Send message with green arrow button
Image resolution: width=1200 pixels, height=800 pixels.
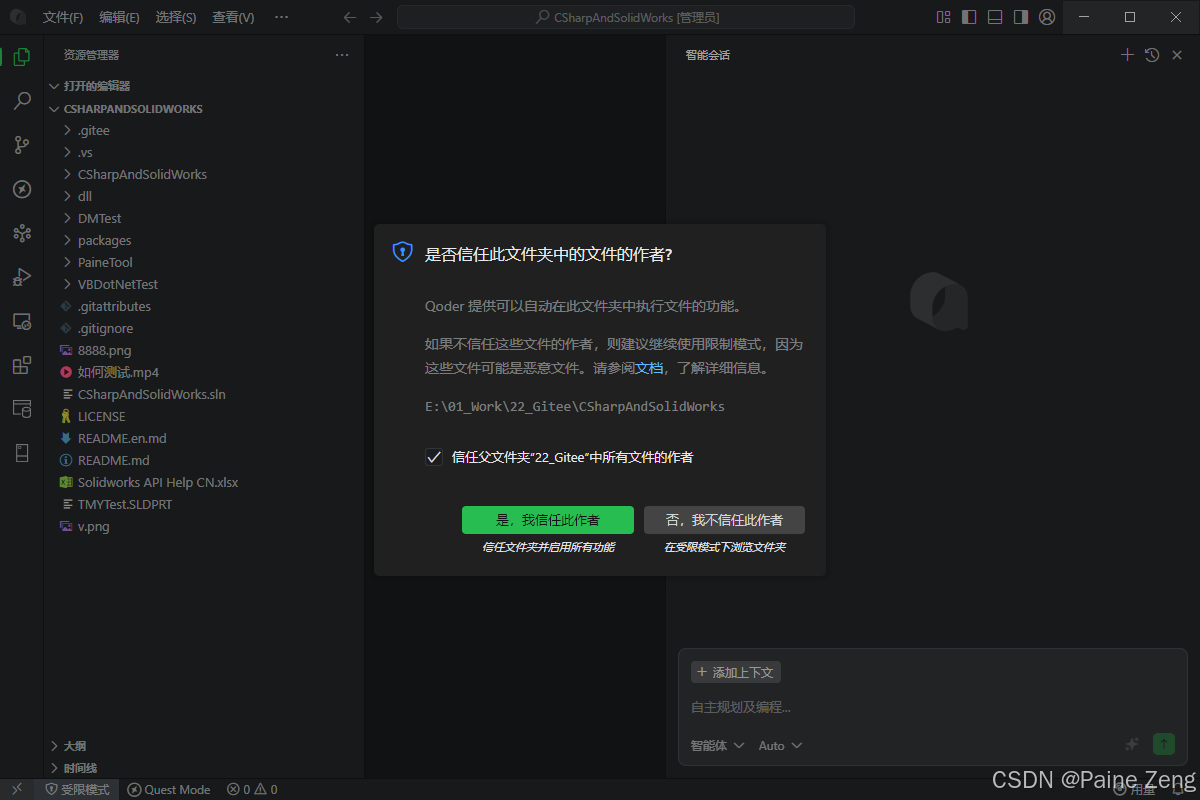1163,744
